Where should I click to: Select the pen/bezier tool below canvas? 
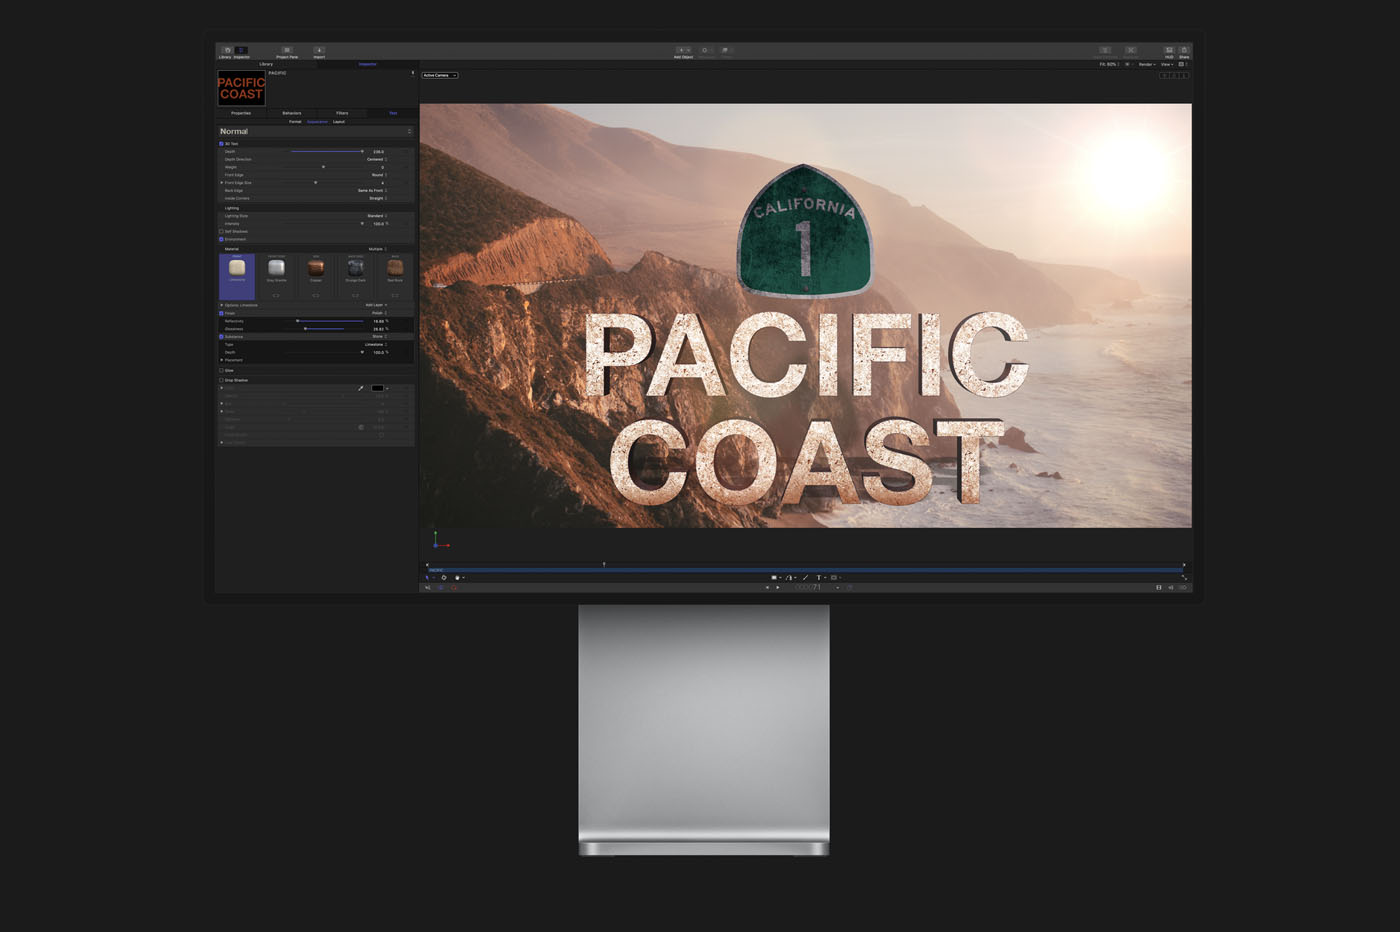tap(789, 577)
